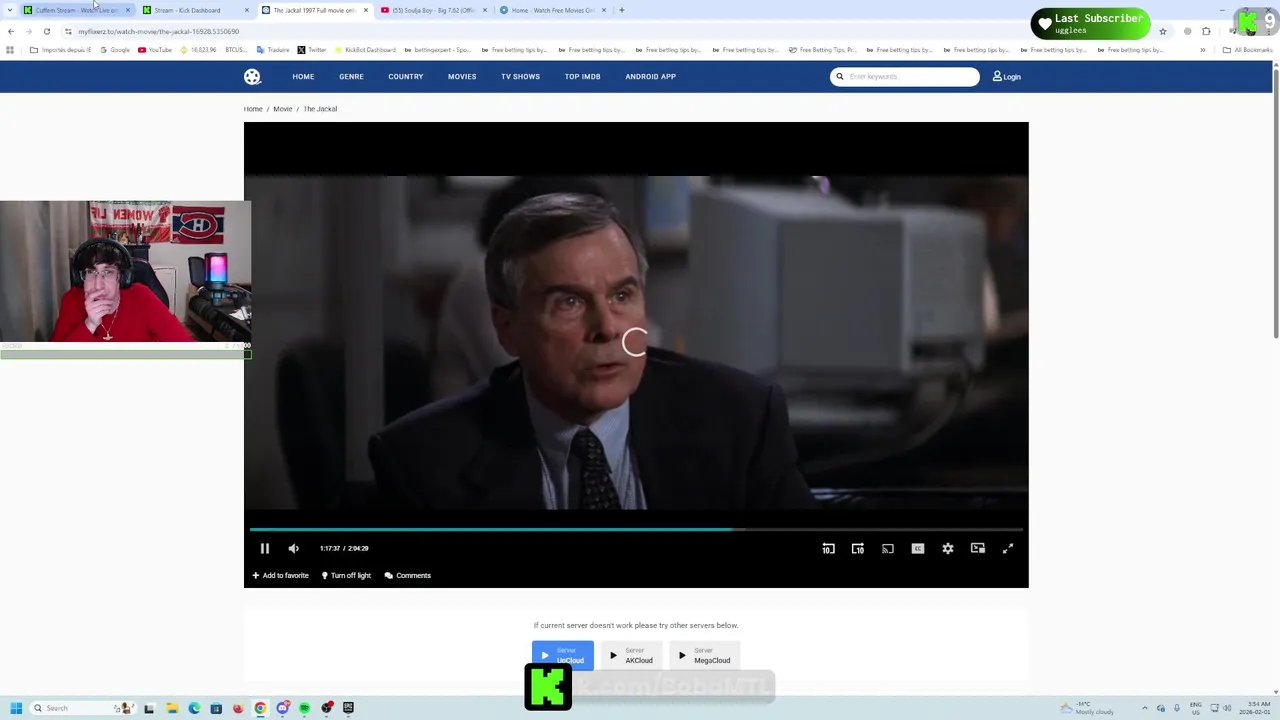
Task: Go to the MOVIES section
Action: coord(462,76)
